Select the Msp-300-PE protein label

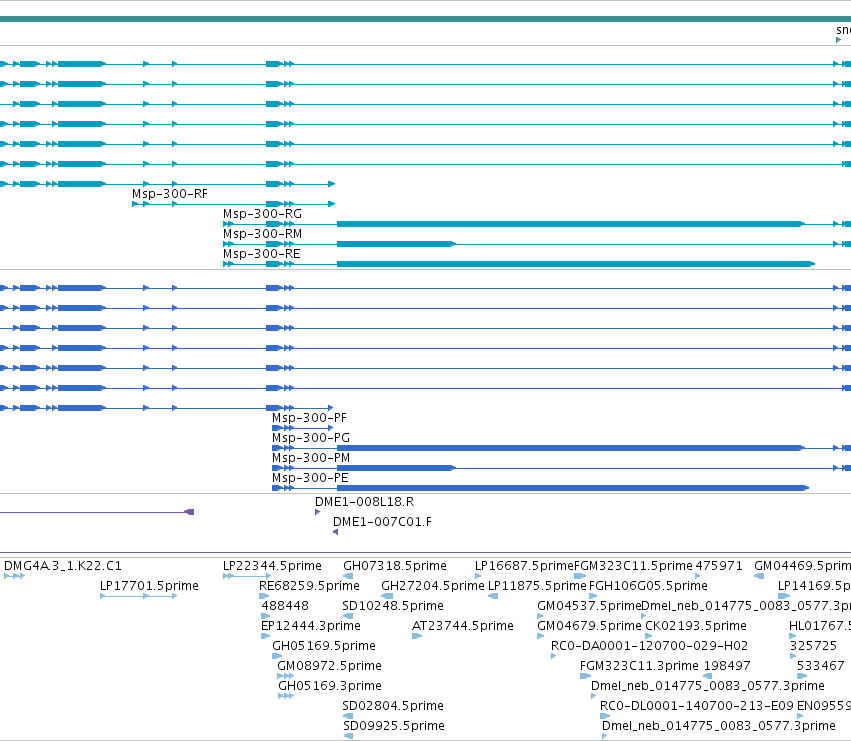tap(310, 478)
